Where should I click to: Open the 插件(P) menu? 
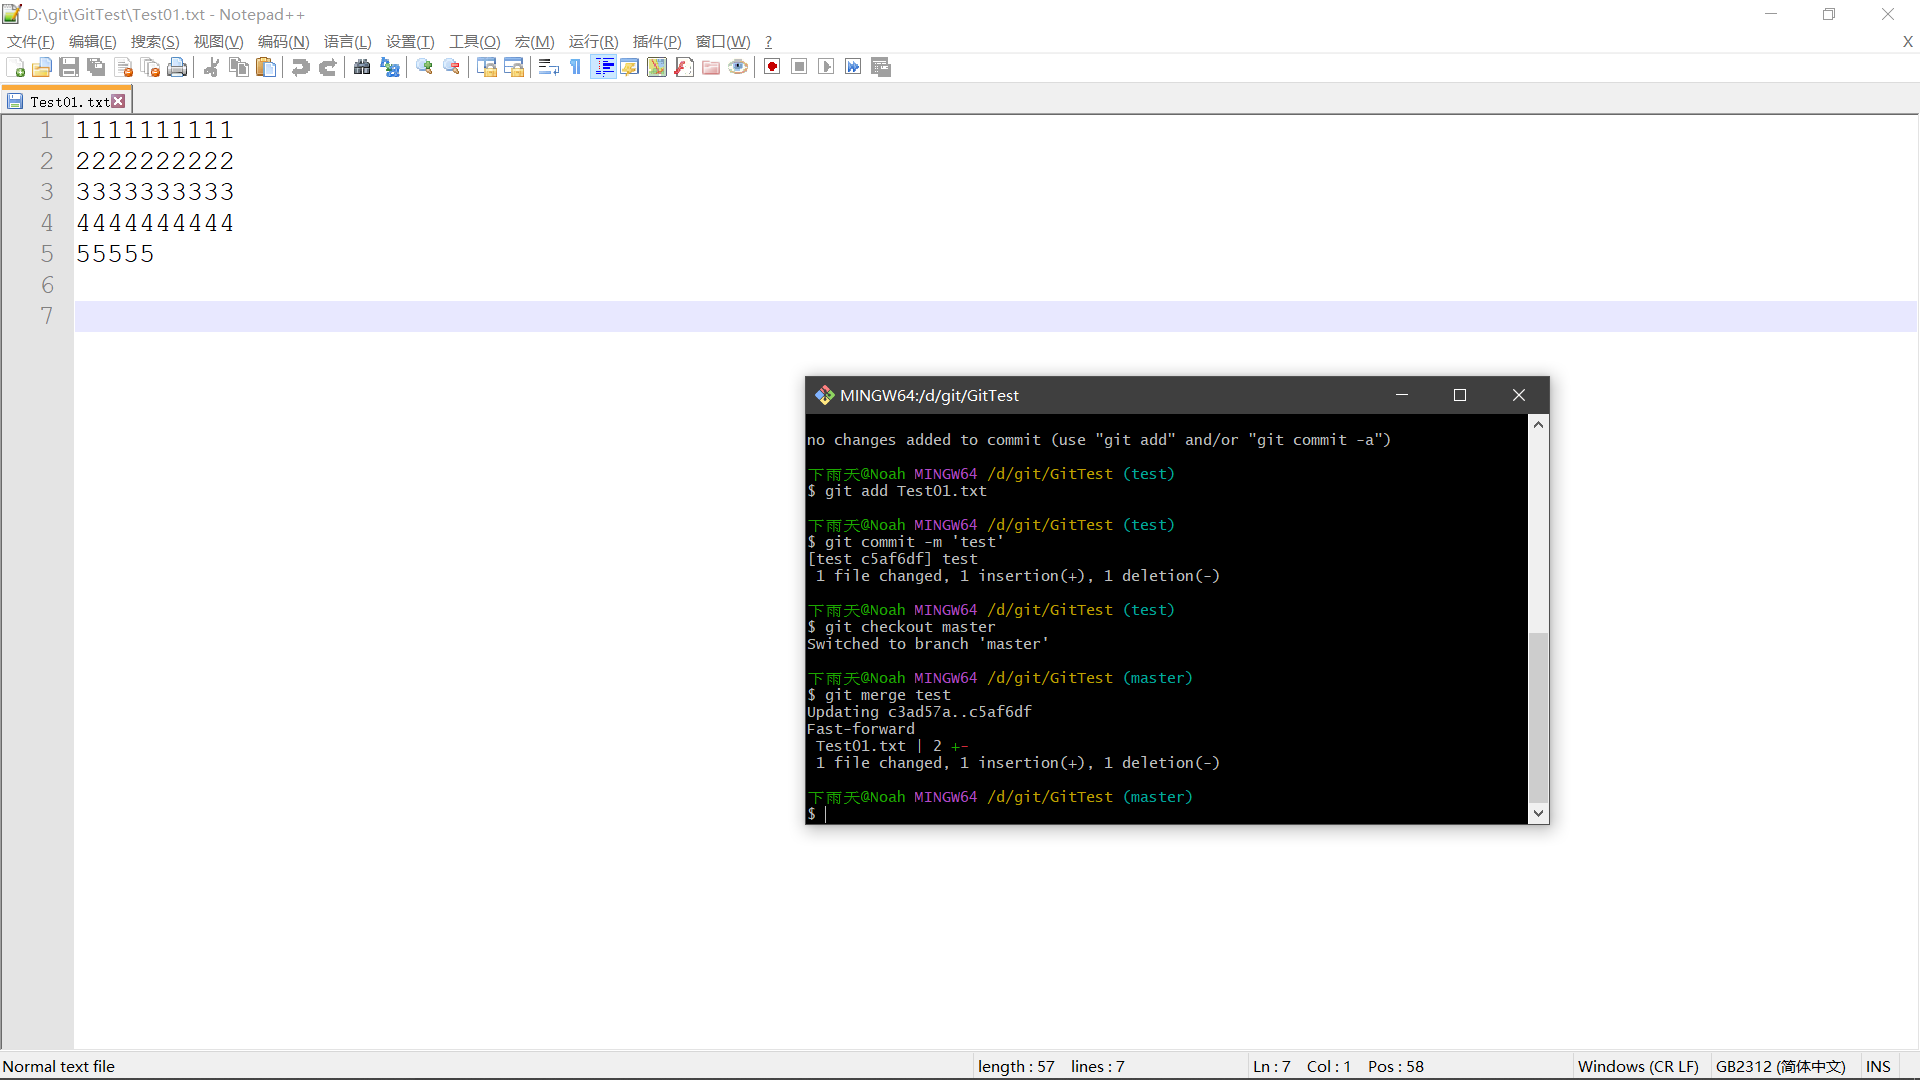click(657, 41)
